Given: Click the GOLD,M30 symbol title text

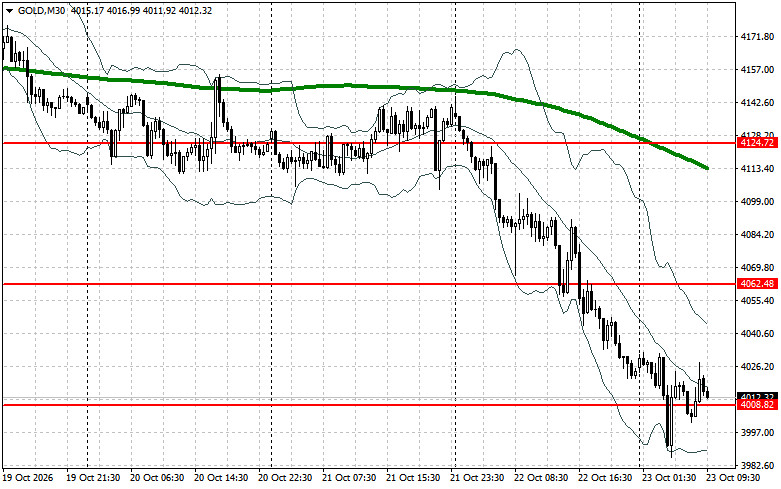Looking at the screenshot, I should click(41, 10).
